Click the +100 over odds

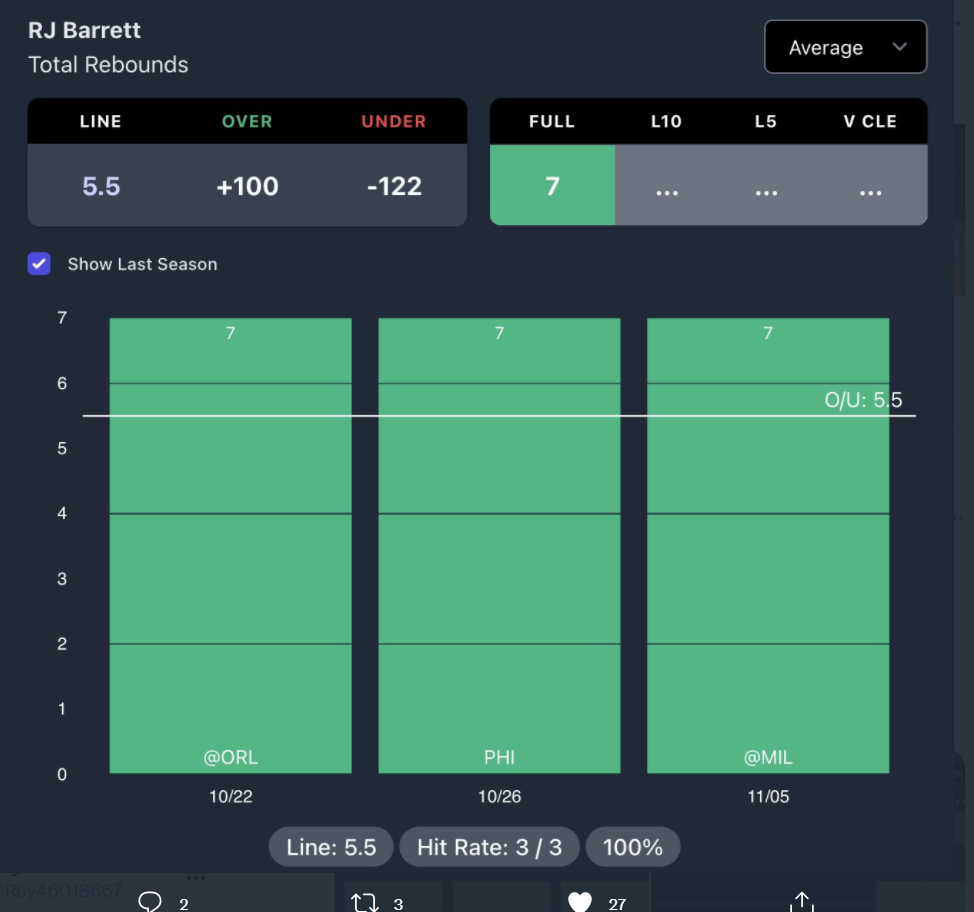coord(247,186)
